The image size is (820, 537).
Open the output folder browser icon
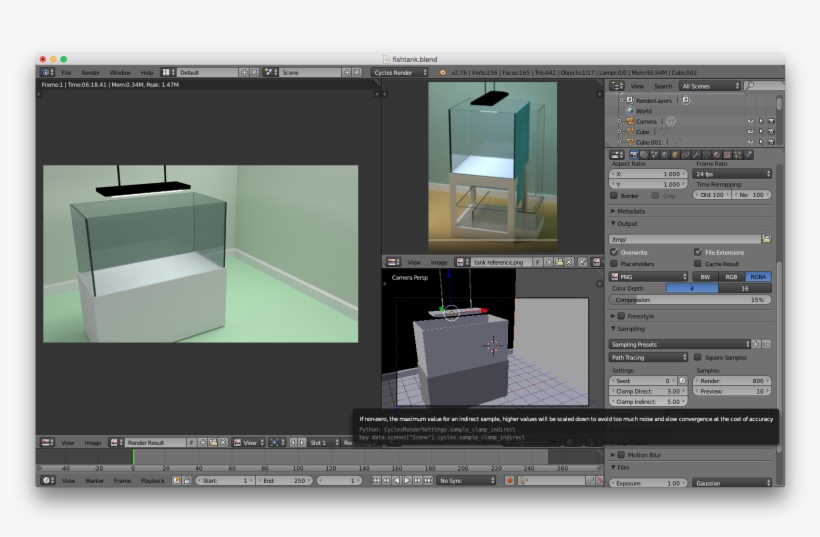[767, 239]
